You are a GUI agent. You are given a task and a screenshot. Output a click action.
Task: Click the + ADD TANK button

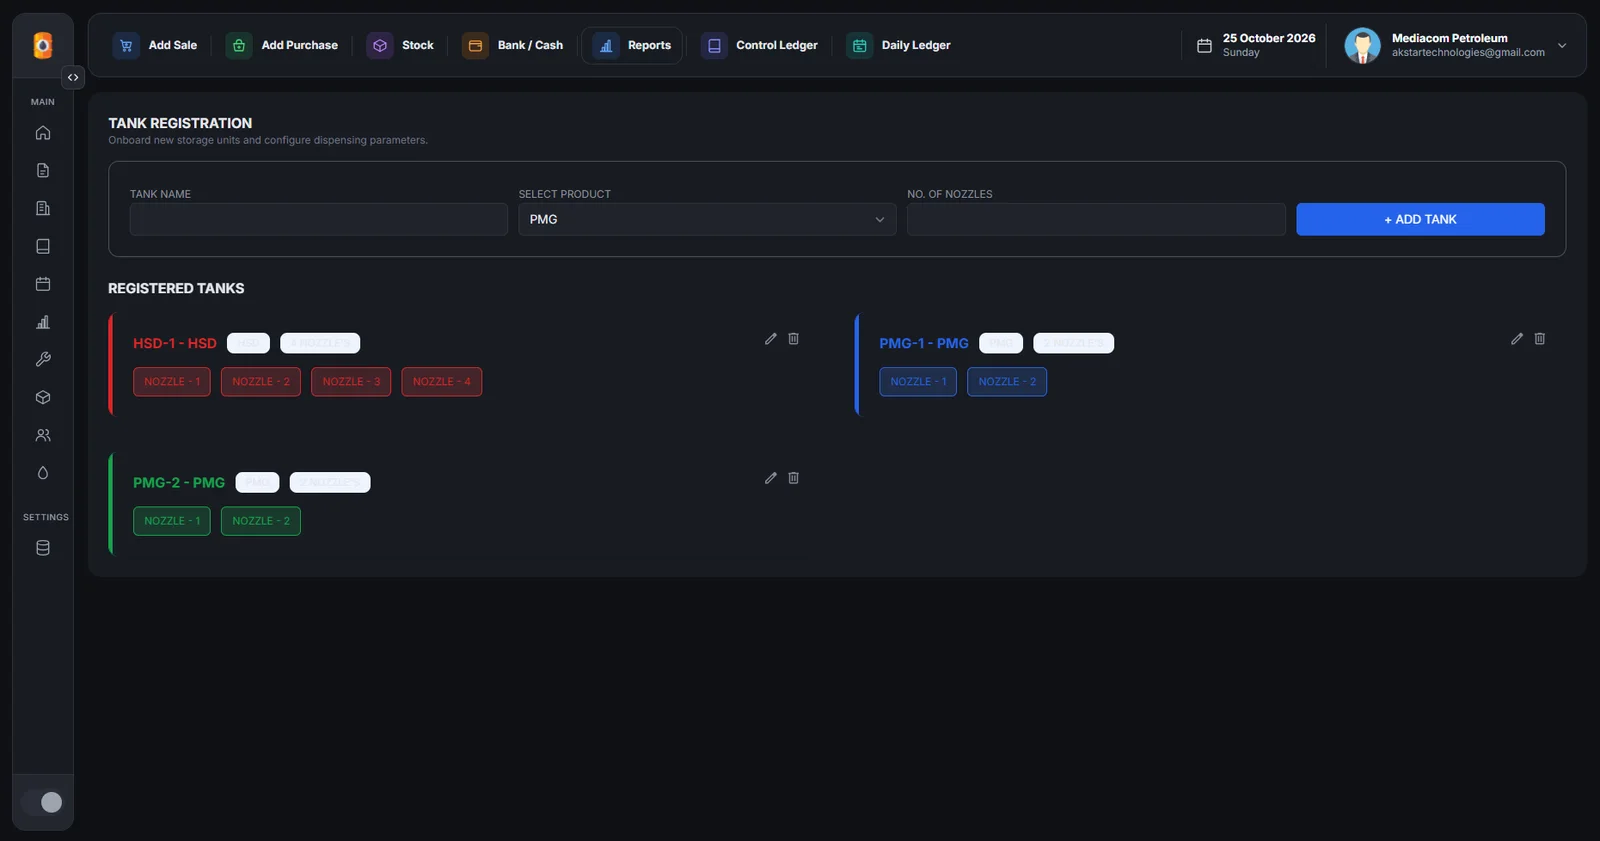pos(1420,219)
